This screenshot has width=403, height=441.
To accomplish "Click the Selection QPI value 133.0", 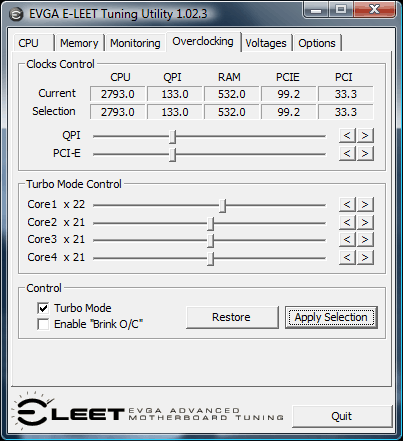I will pyautogui.click(x=175, y=112).
